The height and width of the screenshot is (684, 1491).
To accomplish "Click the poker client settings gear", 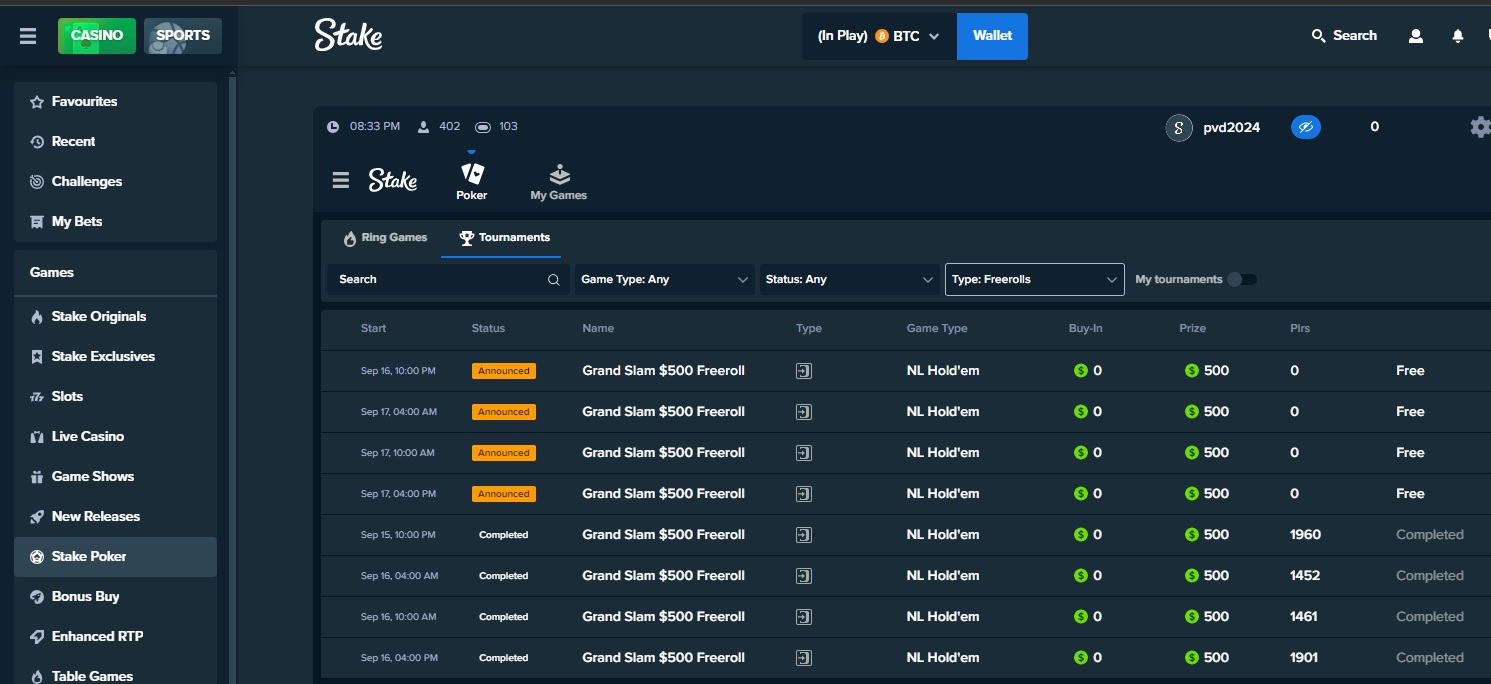I will coord(1480,127).
